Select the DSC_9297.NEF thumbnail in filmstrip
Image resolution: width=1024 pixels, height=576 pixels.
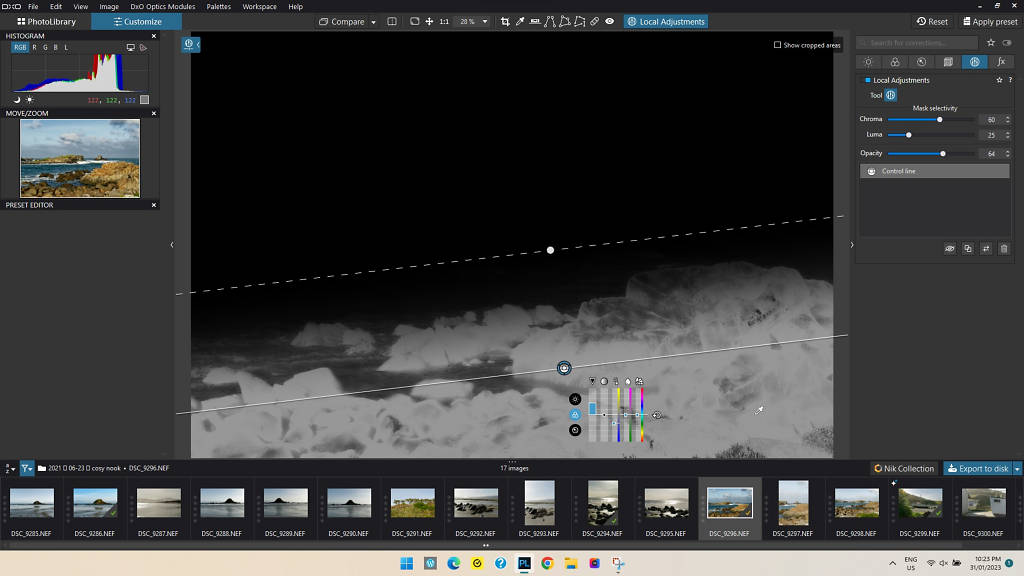(x=793, y=502)
